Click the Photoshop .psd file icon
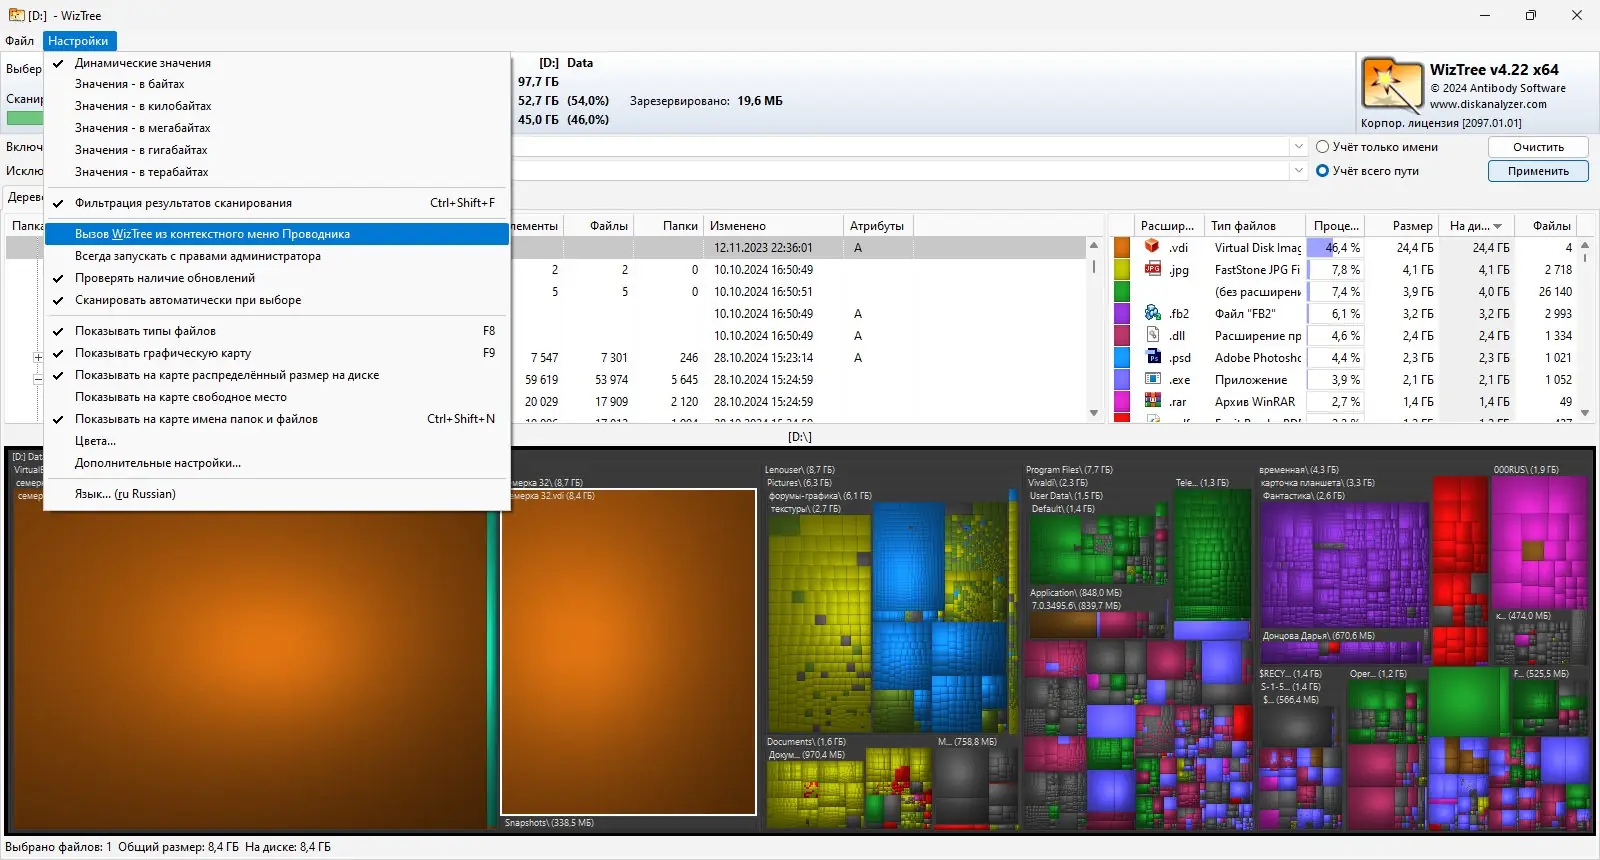1600x860 pixels. click(1153, 357)
